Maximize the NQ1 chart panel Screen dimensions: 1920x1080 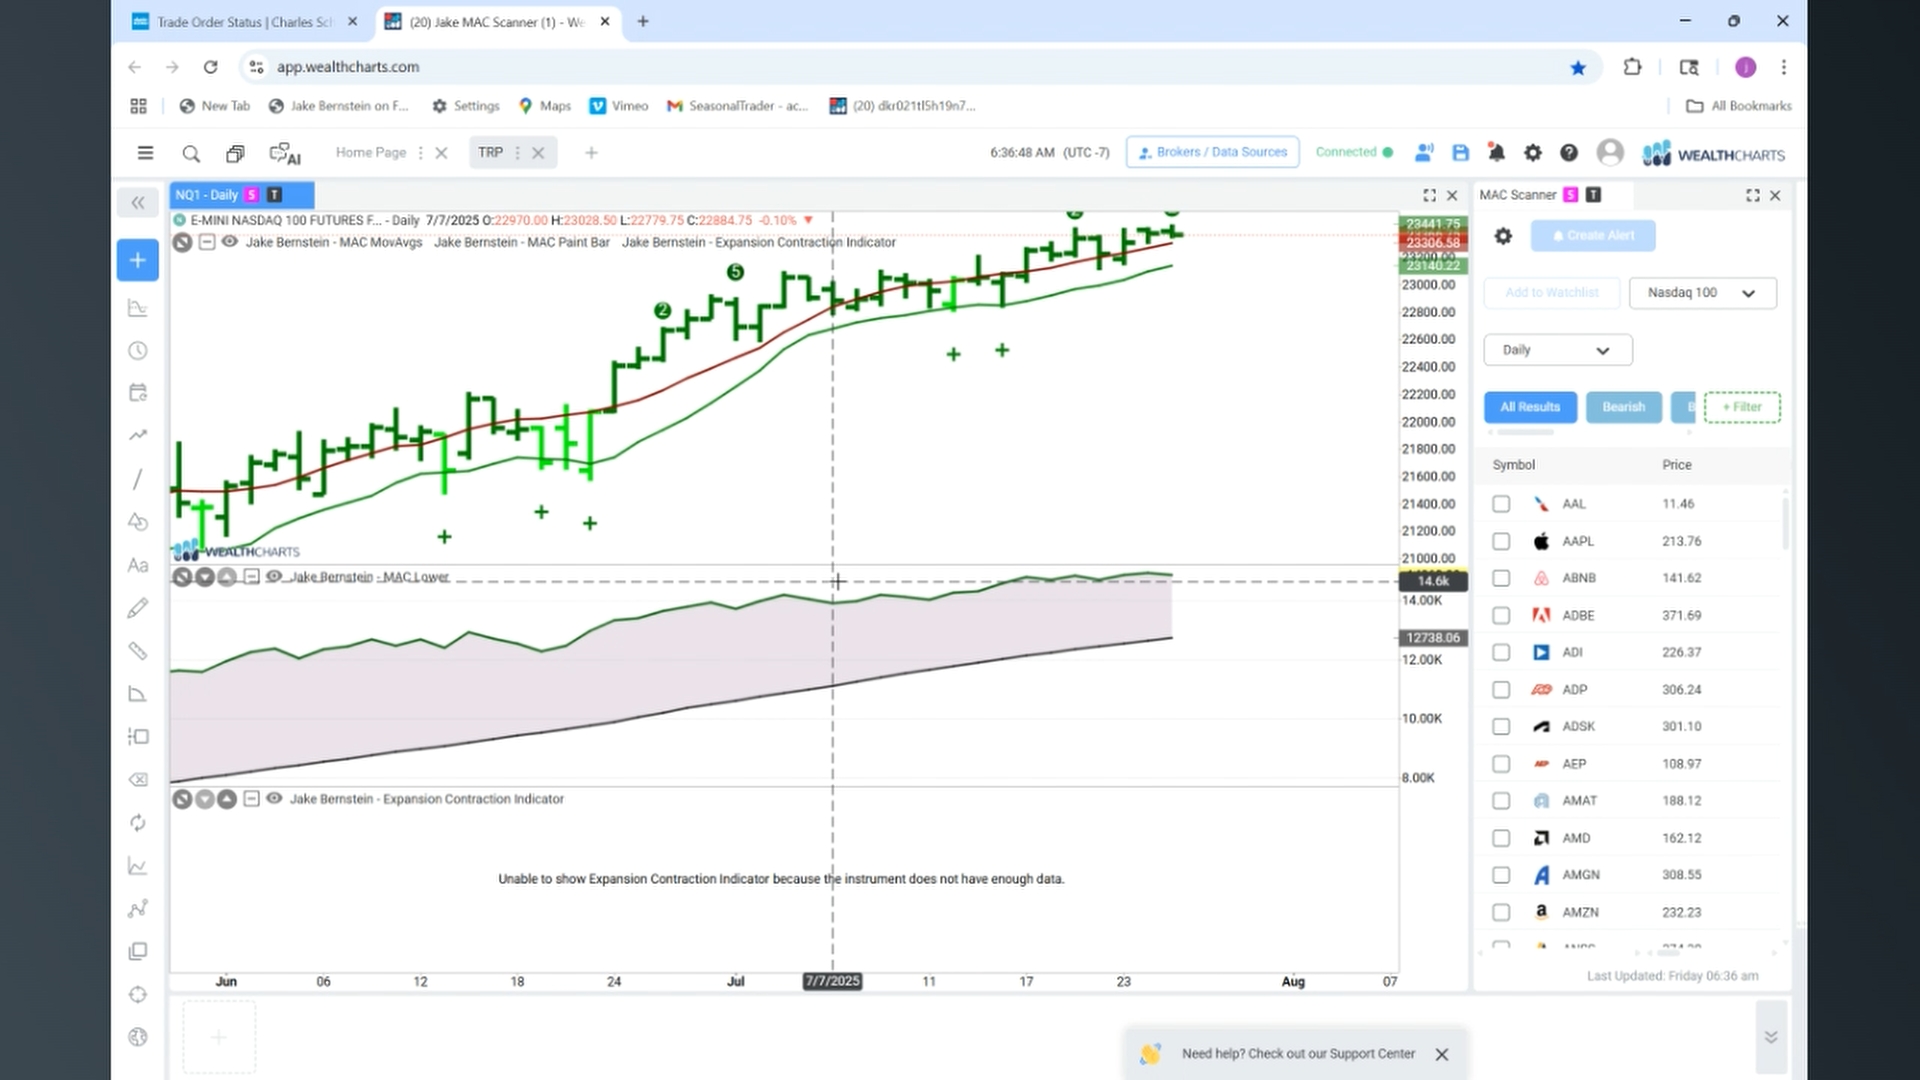[1429, 196]
